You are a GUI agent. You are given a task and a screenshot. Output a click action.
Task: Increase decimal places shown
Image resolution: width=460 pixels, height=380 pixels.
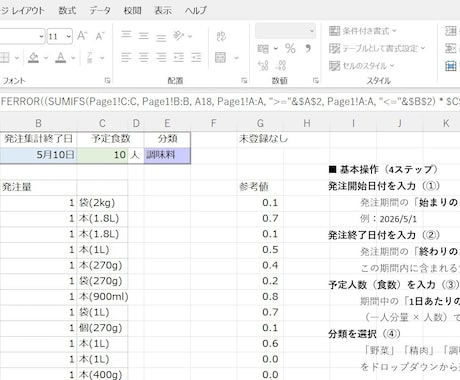pyautogui.click(x=263, y=65)
